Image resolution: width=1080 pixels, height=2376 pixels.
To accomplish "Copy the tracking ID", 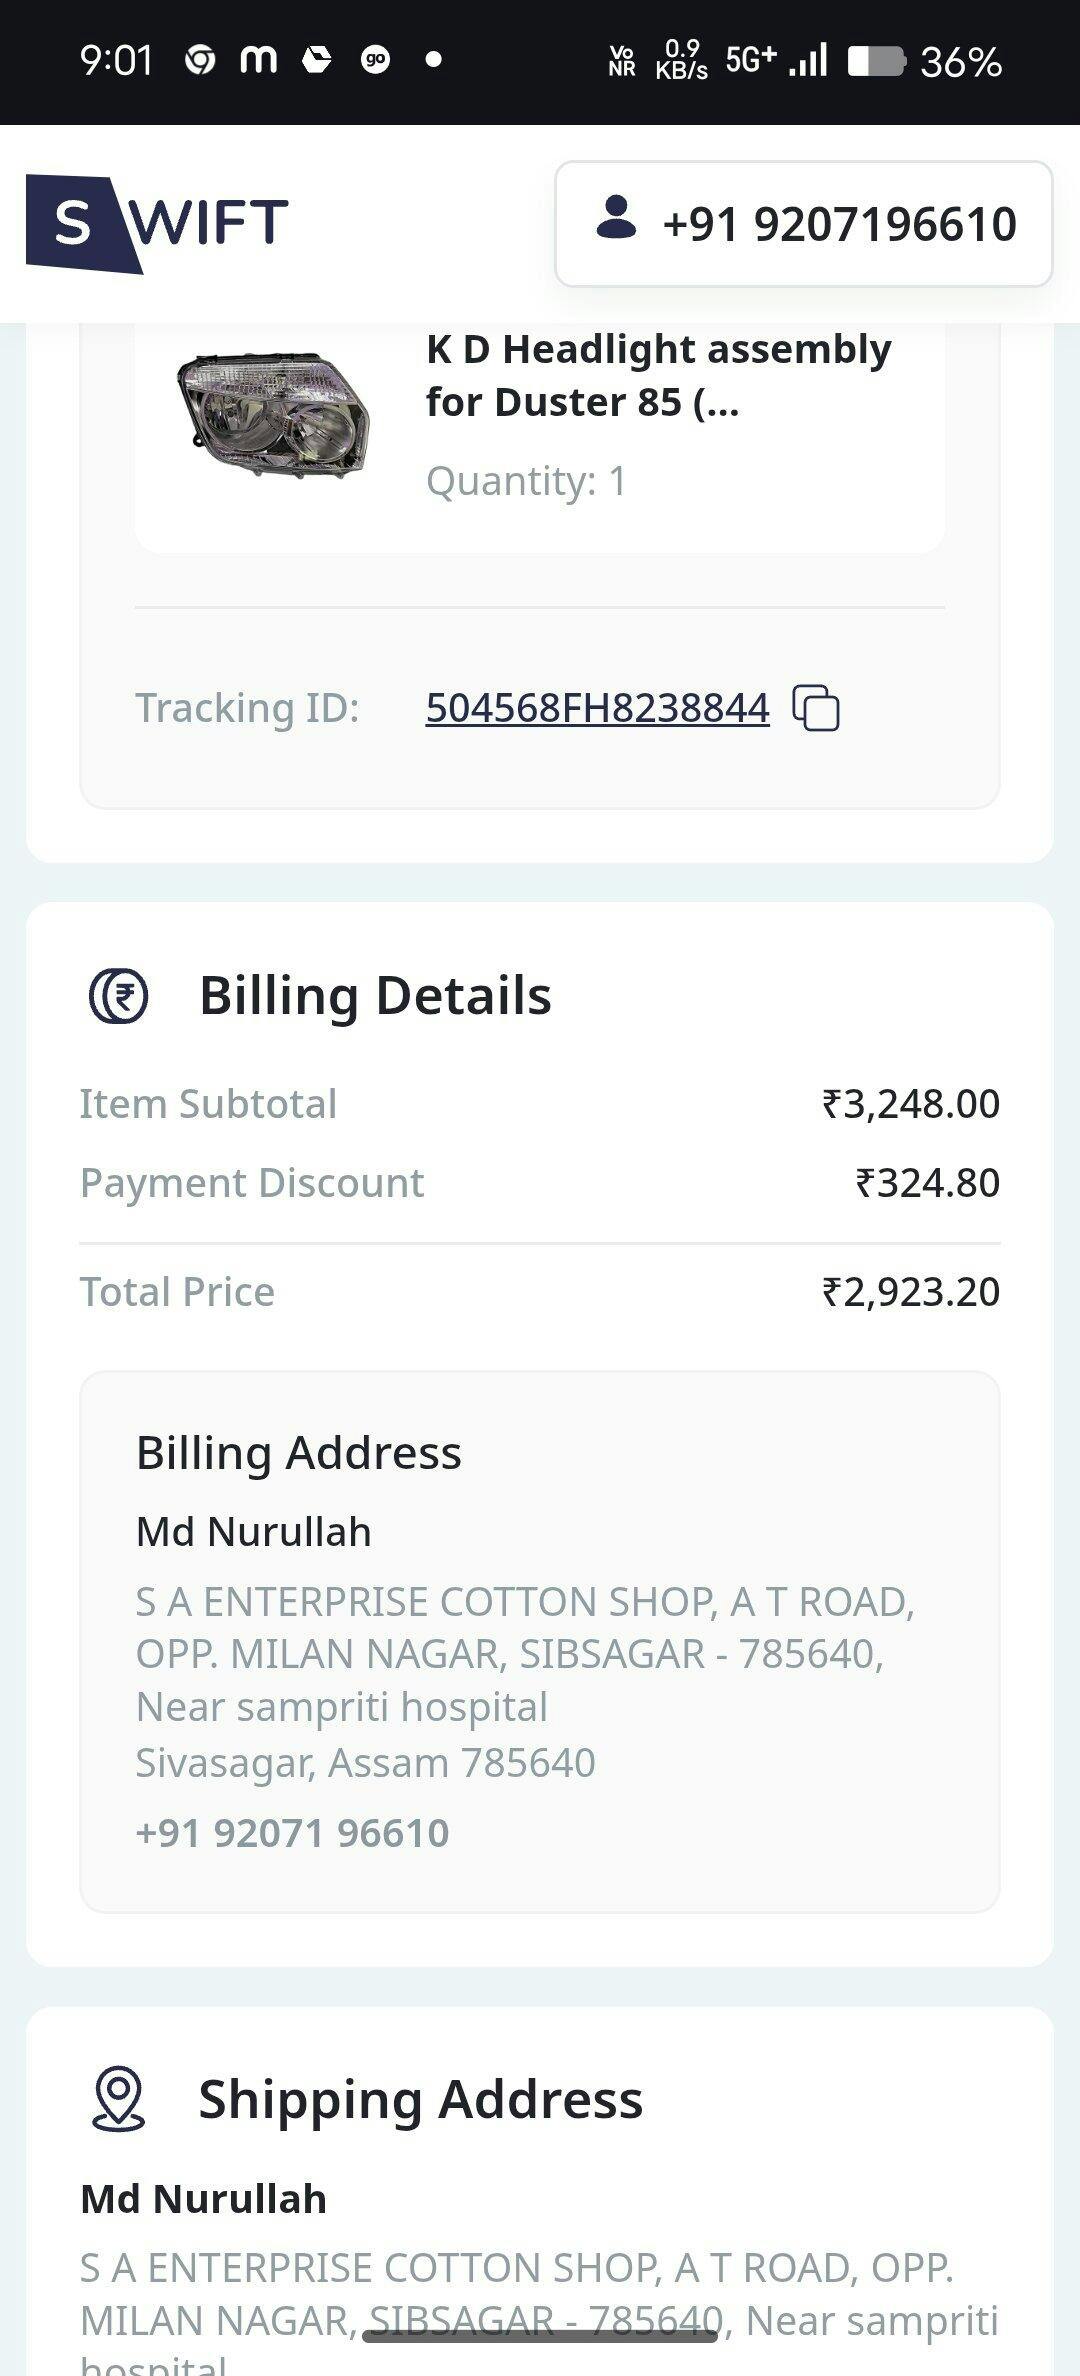I will coord(816,708).
